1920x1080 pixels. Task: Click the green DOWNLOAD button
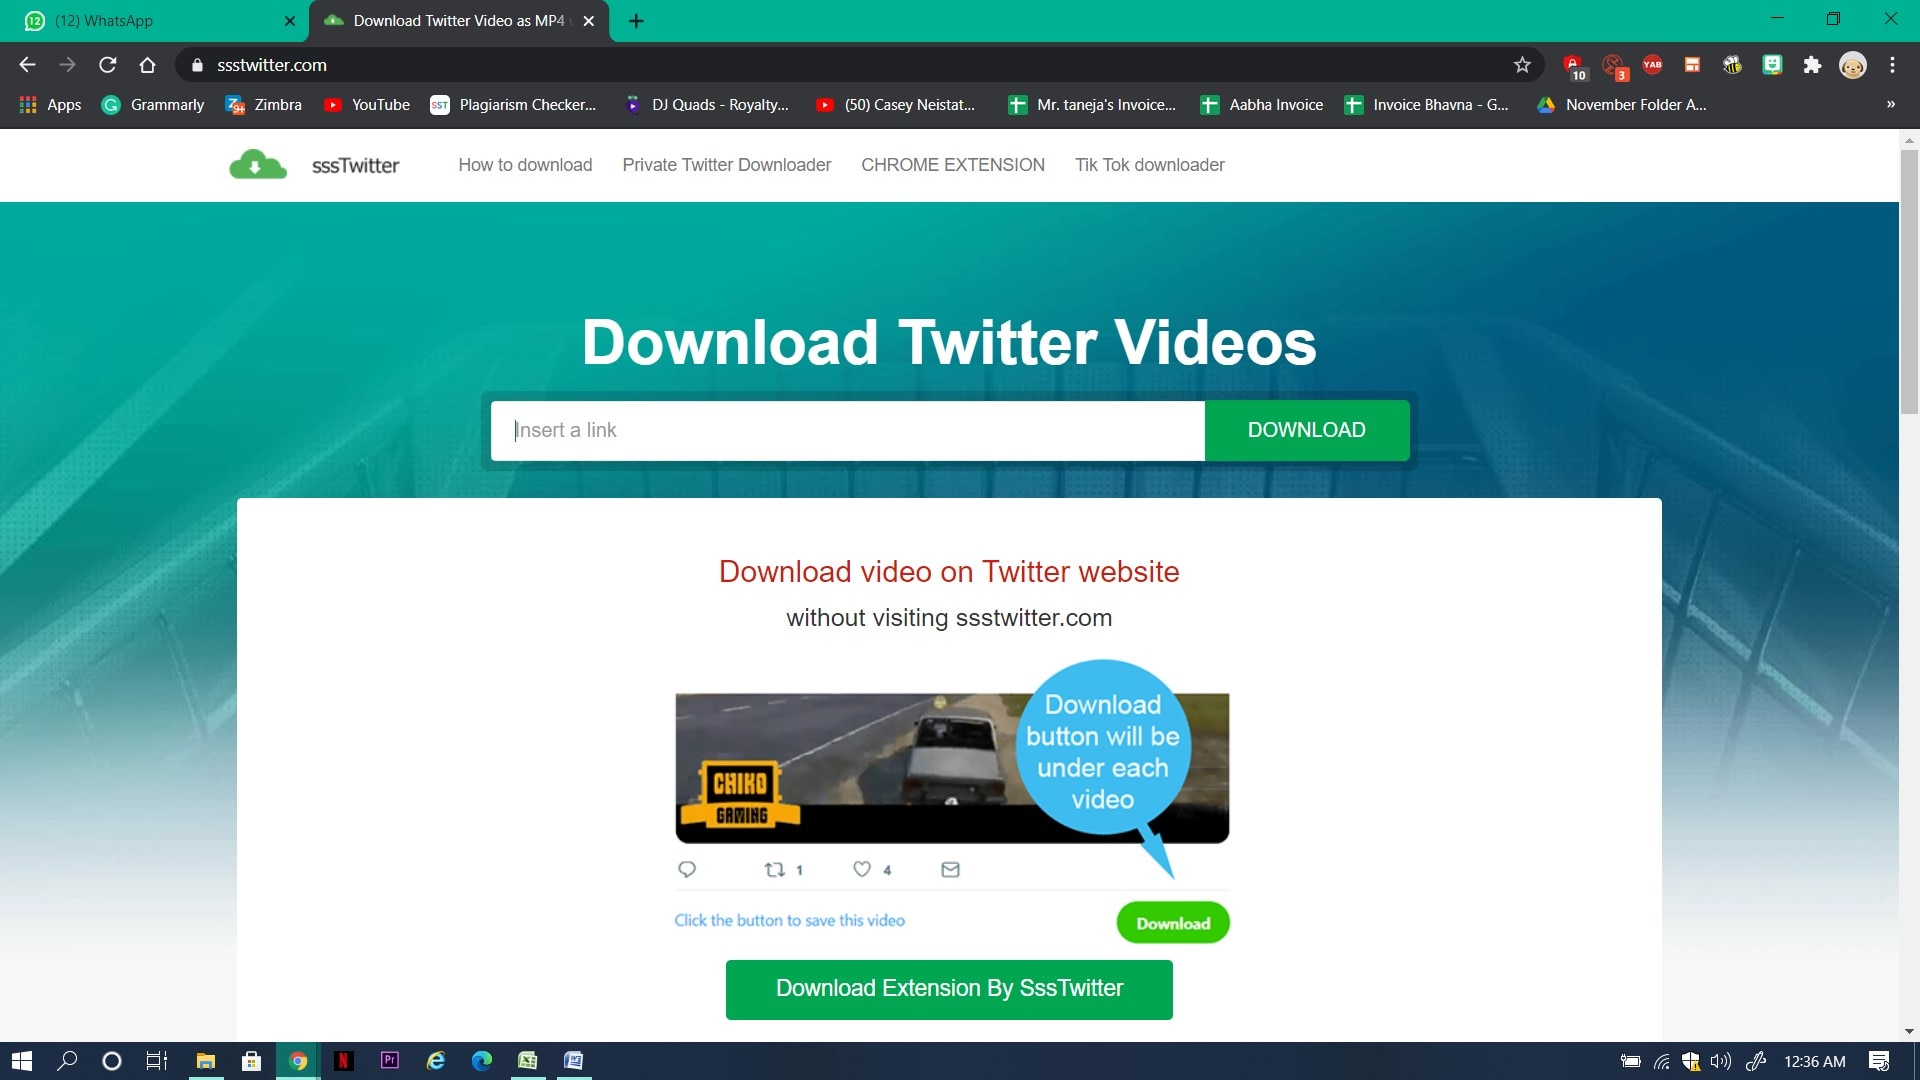click(1307, 430)
